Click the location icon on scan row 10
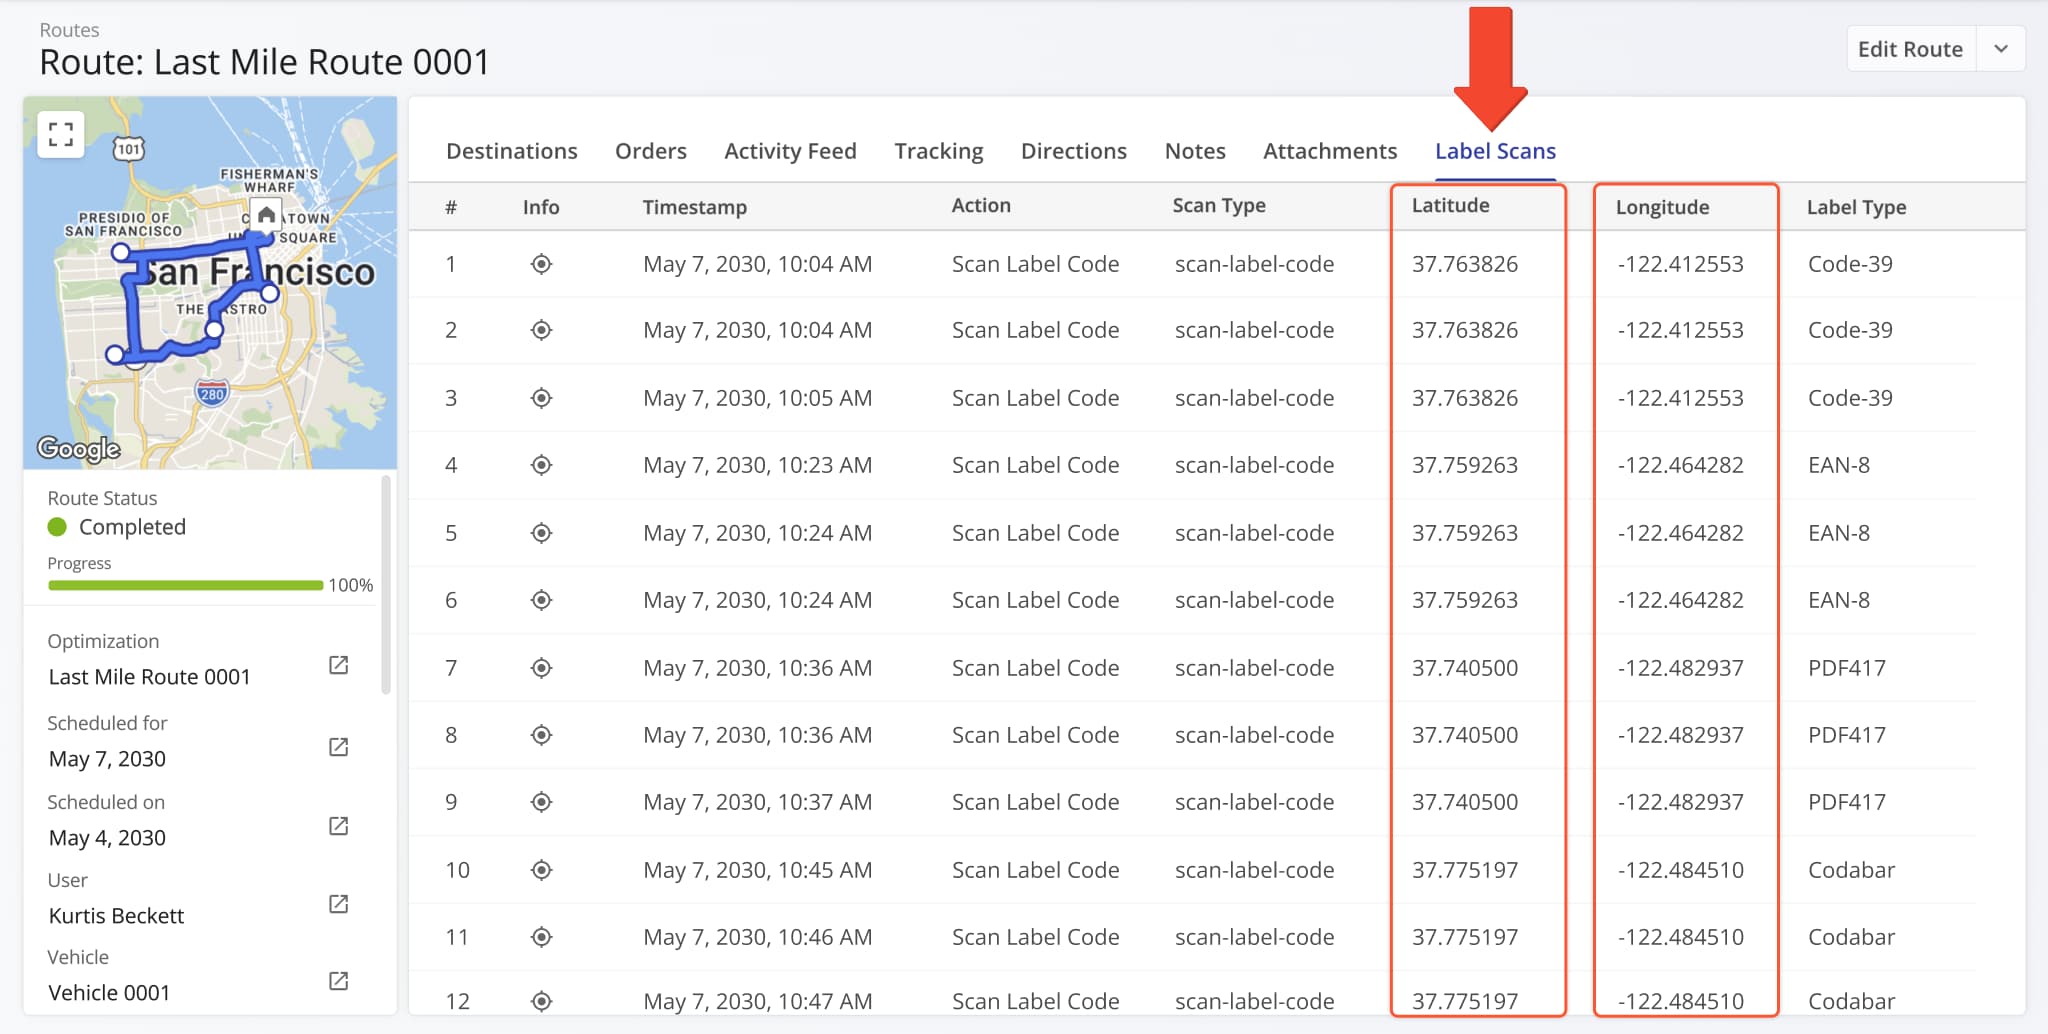The image size is (2048, 1034). pyautogui.click(x=540, y=870)
